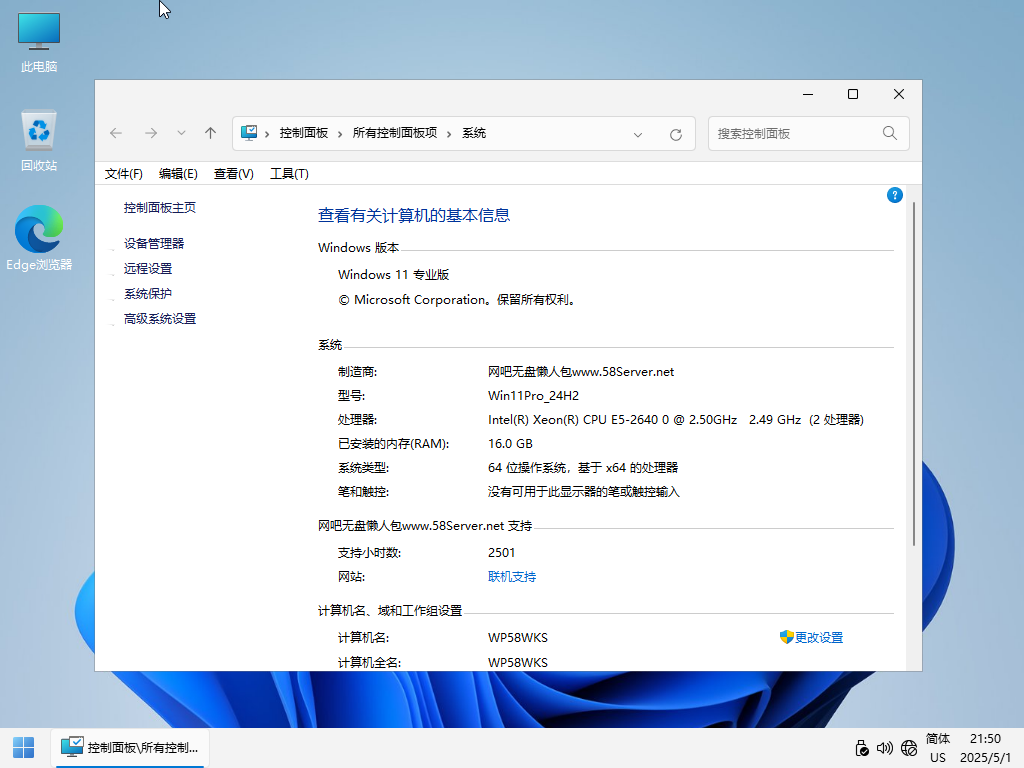Minimize the system window

808,95
